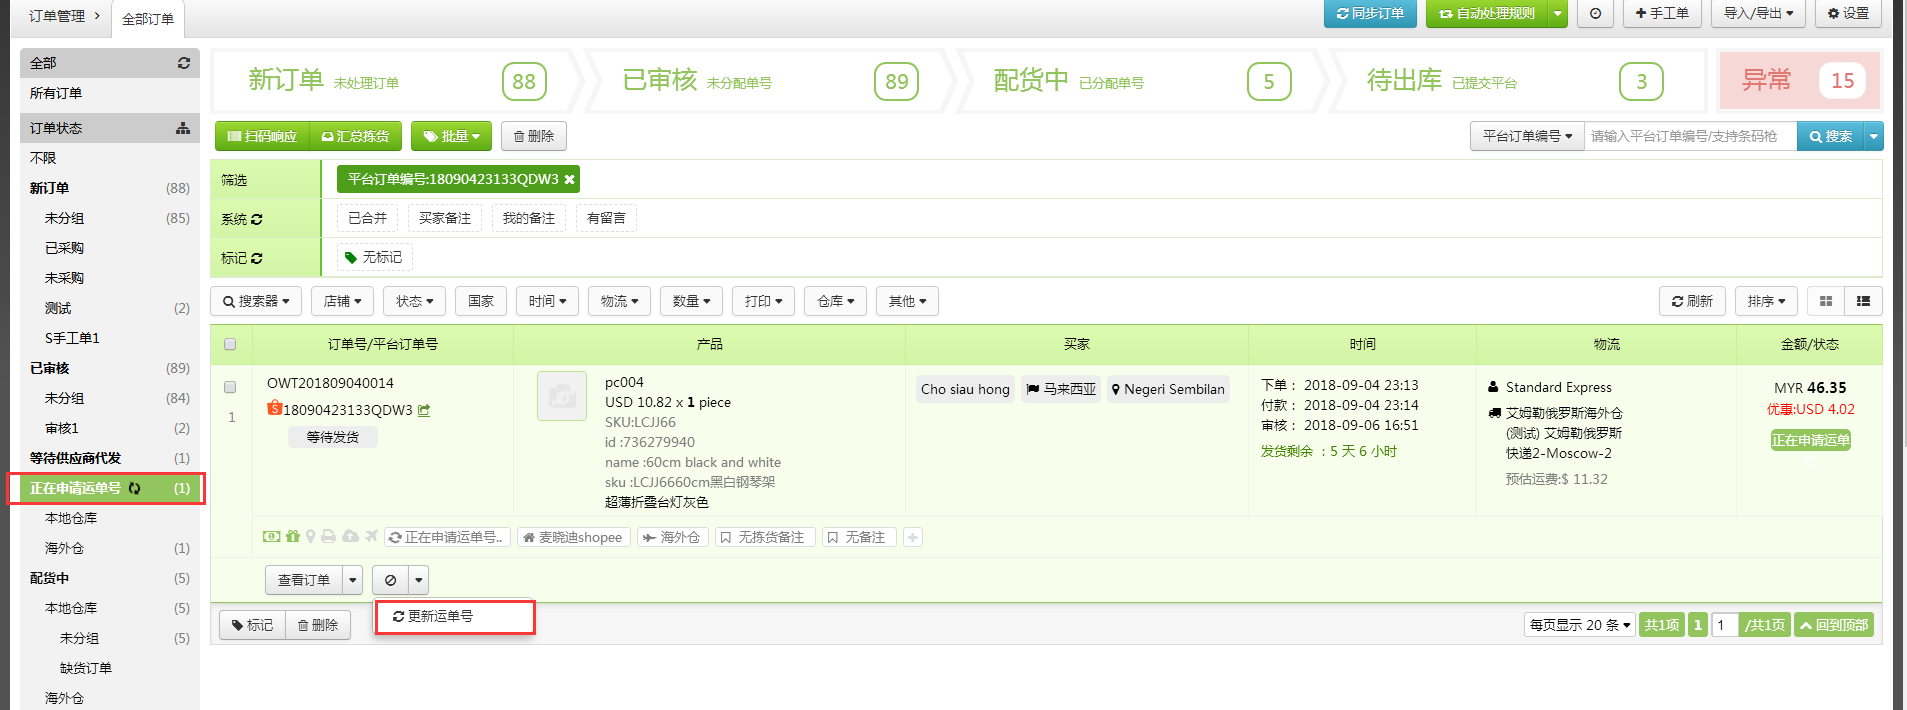Expand the 导入/导出 dropdown
The width and height of the screenshot is (1907, 710).
click(1758, 14)
